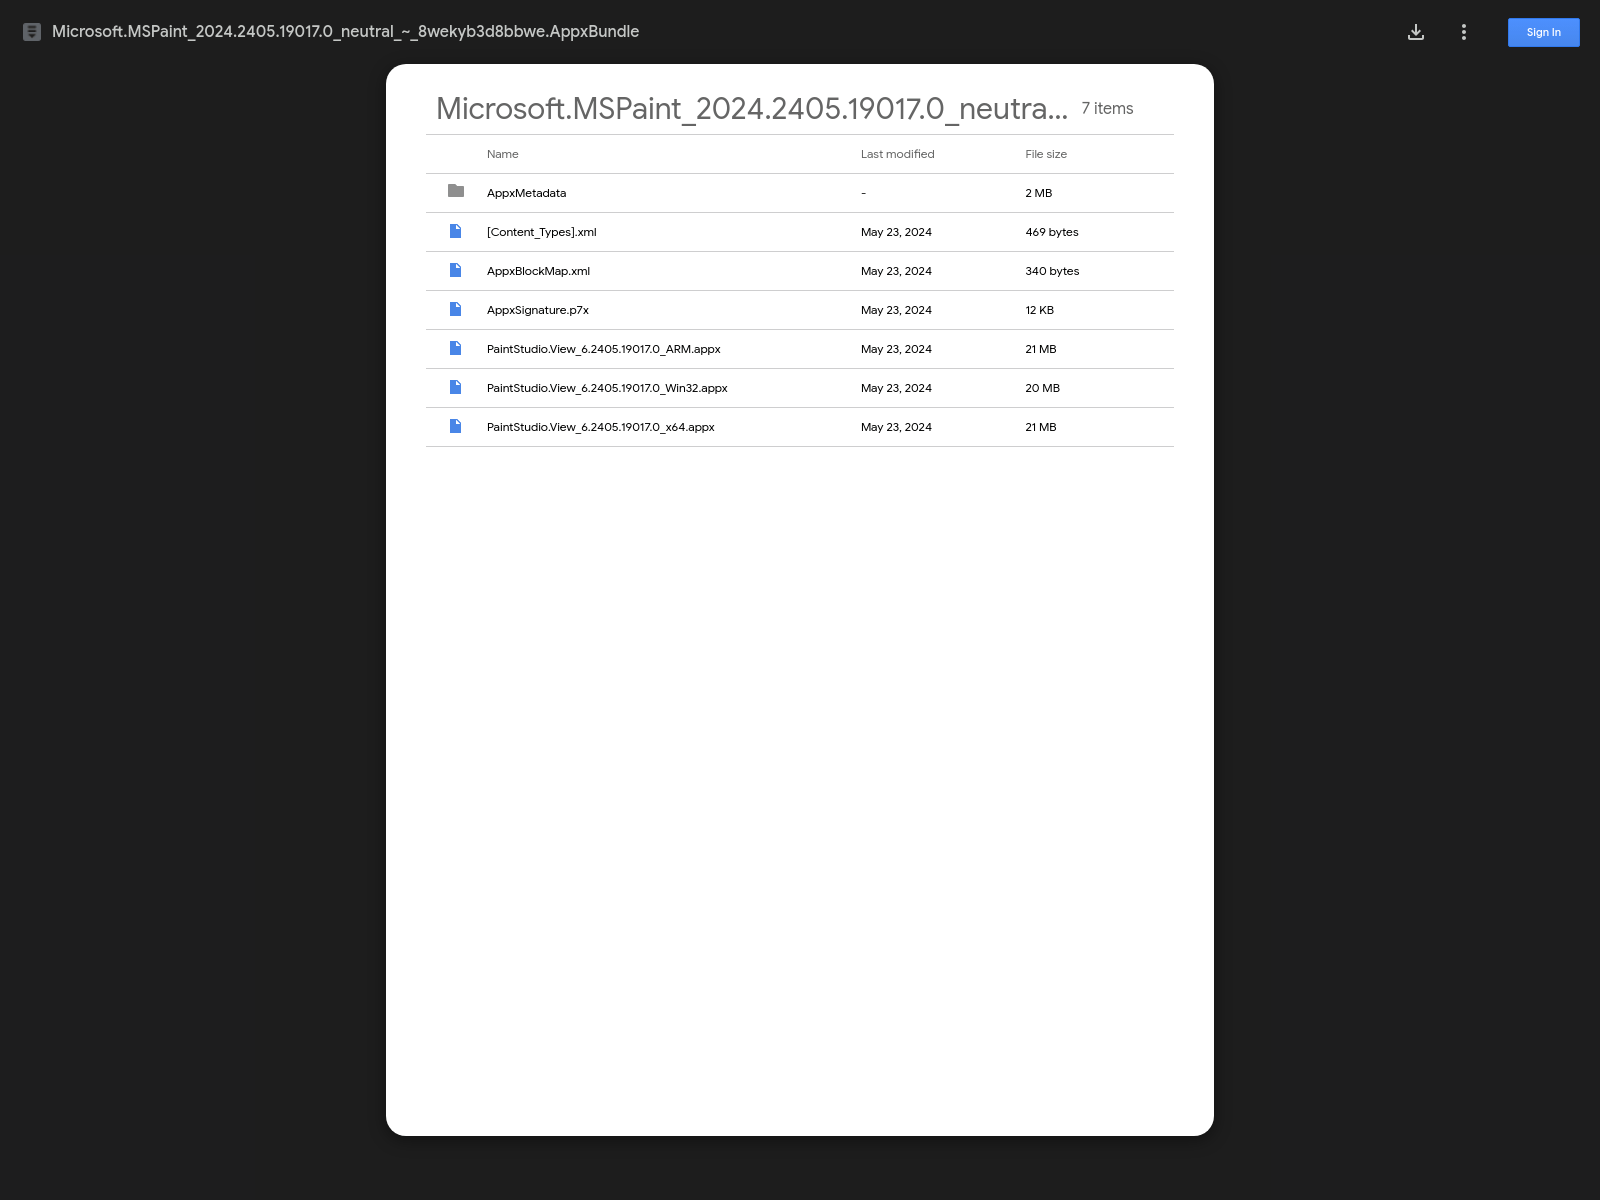Click the AppxMetadata folder icon
Screen dimensions: 1600x1200
tap(456, 191)
